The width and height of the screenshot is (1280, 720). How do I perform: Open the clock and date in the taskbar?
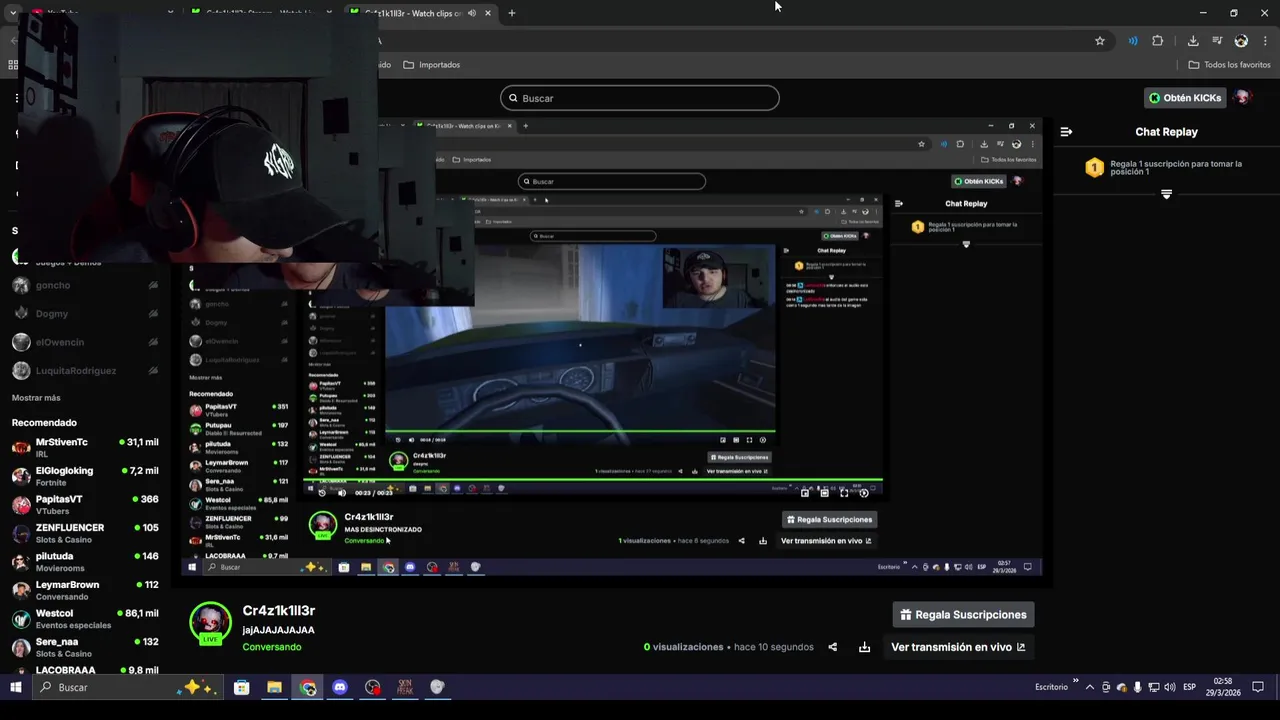coord(1222,687)
